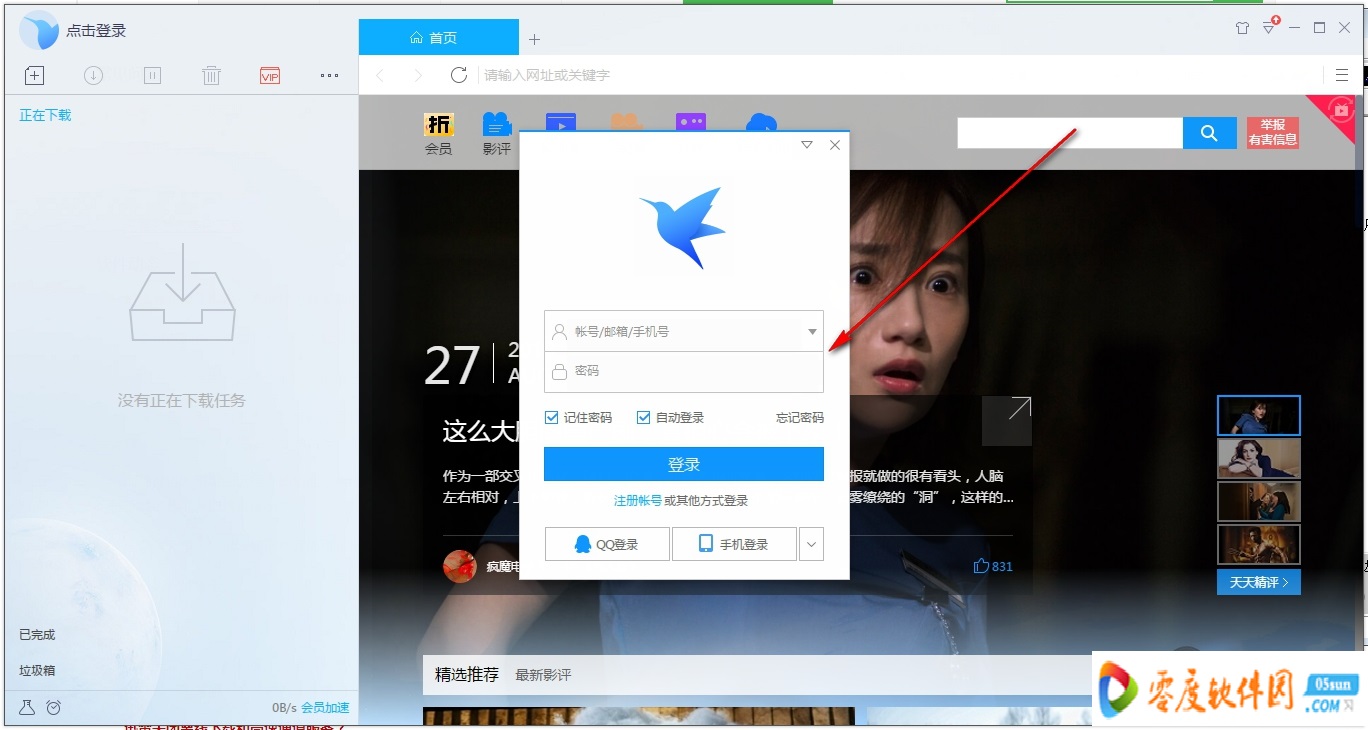
Task: Open the 会员 discount icon on homepage
Action: pyautogui.click(x=438, y=134)
